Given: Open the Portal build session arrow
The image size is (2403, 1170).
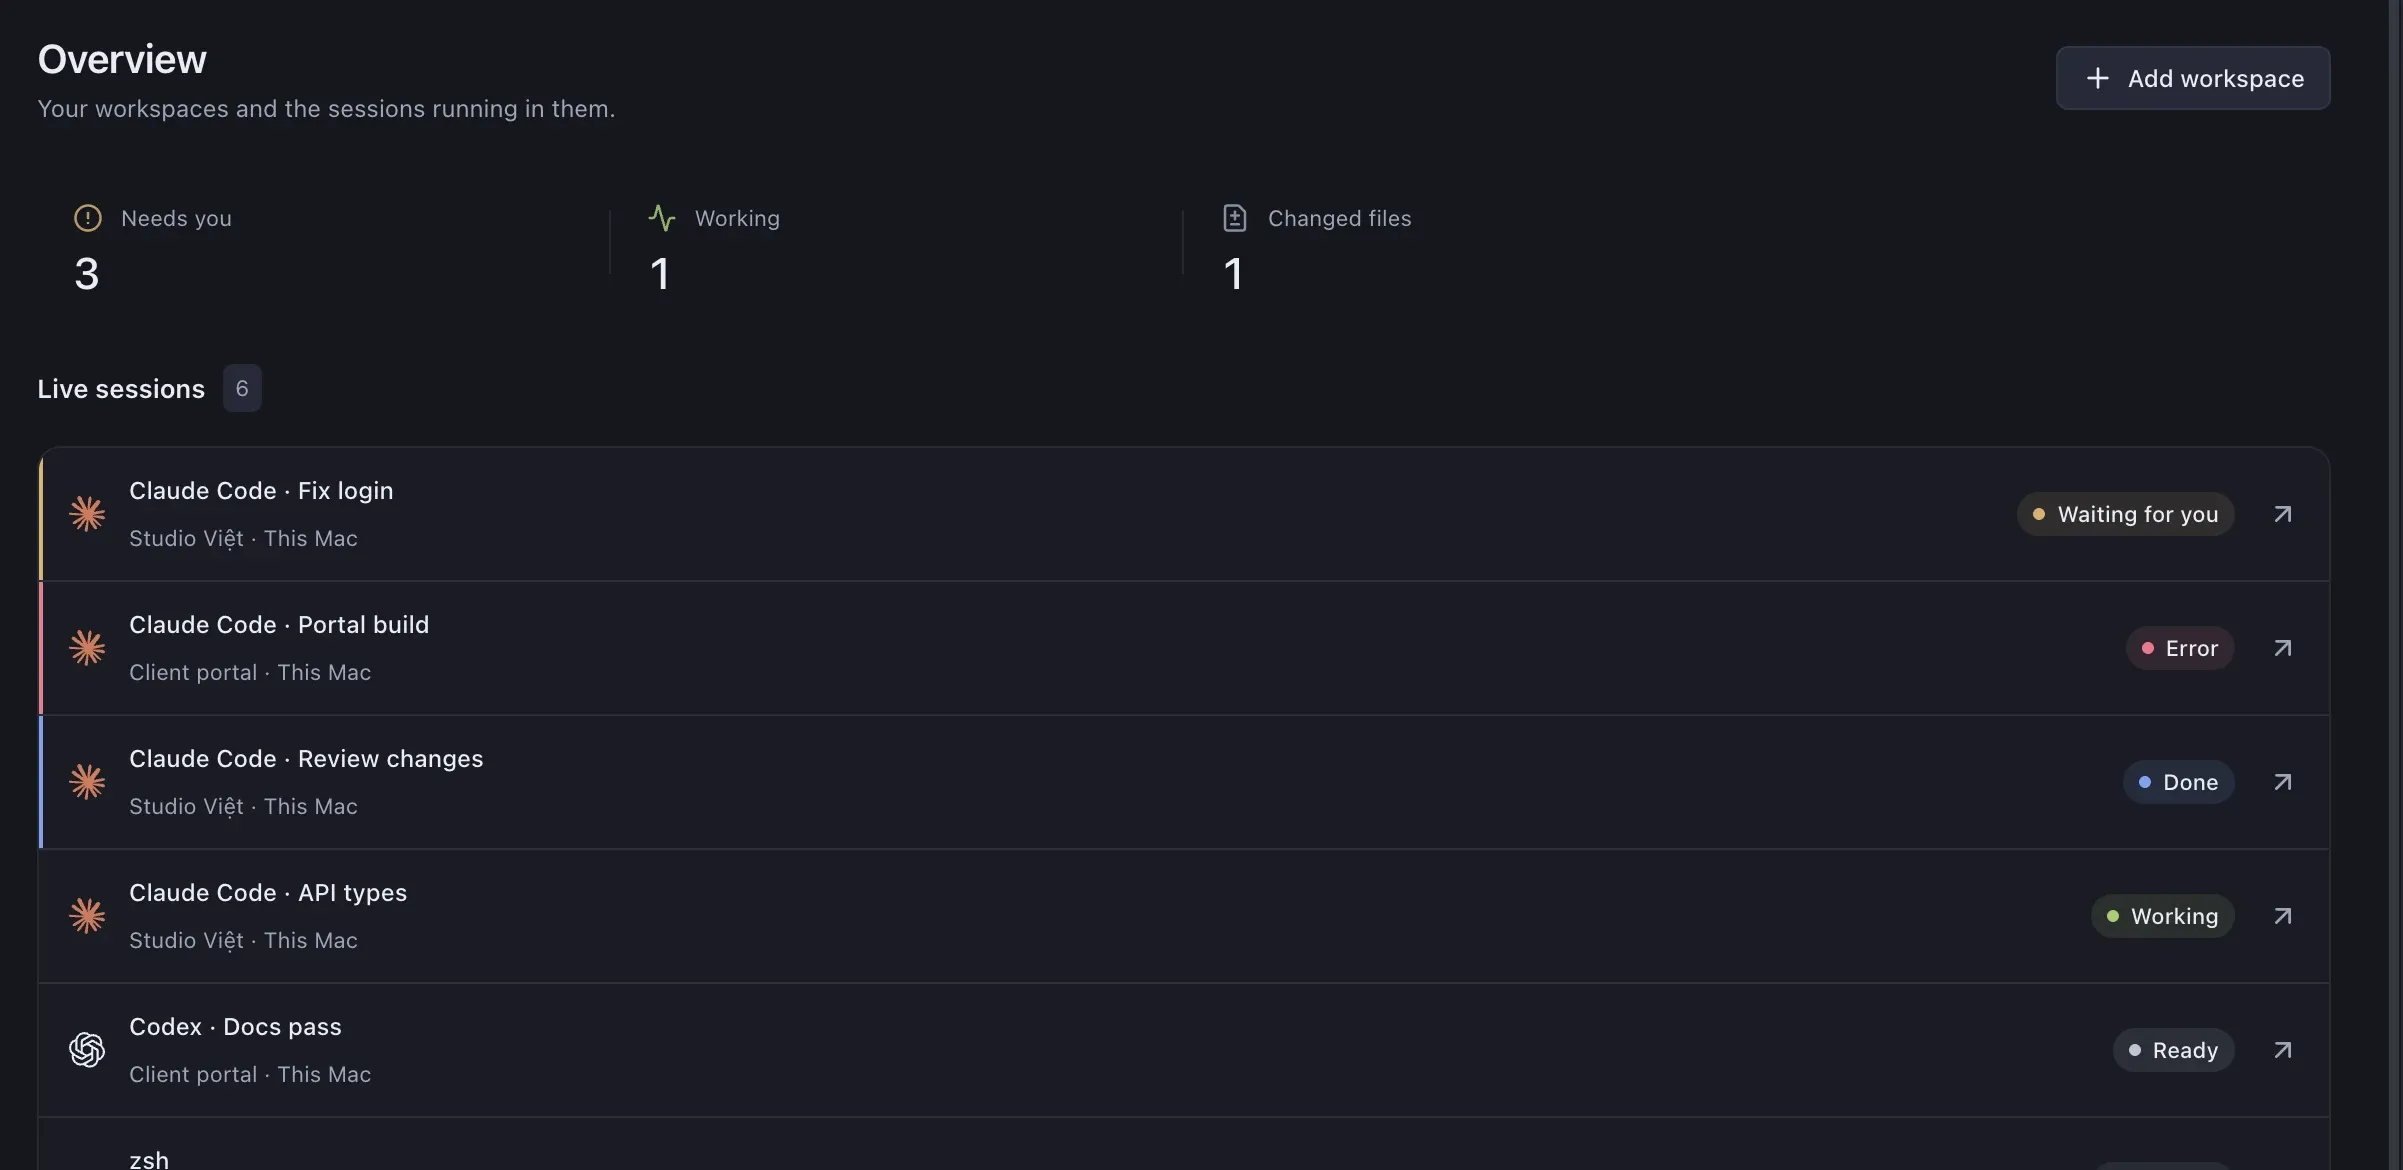Looking at the screenshot, I should (x=2282, y=648).
